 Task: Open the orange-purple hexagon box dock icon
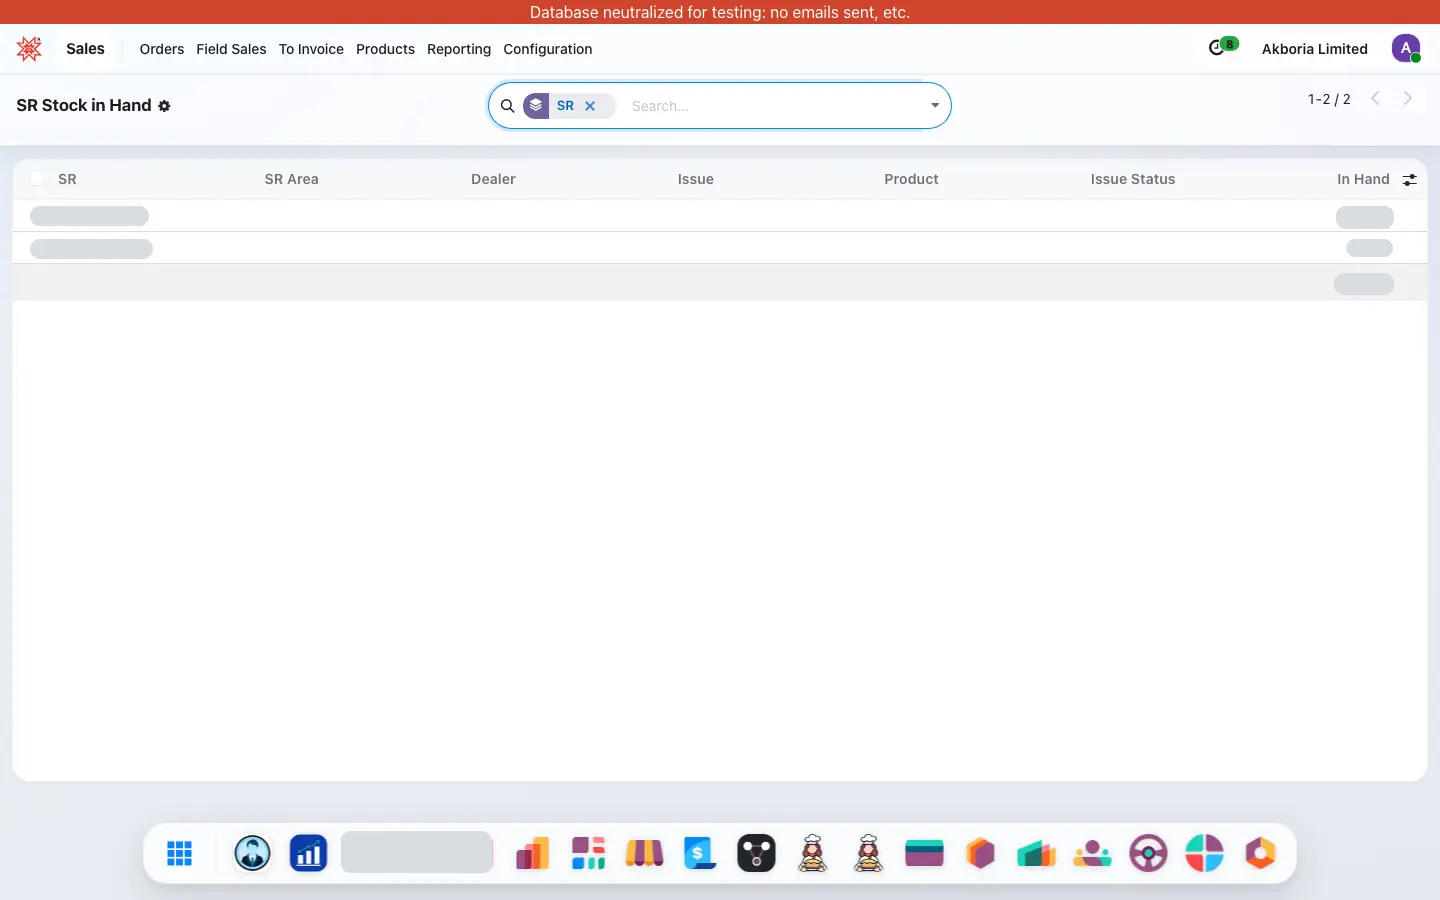981,854
